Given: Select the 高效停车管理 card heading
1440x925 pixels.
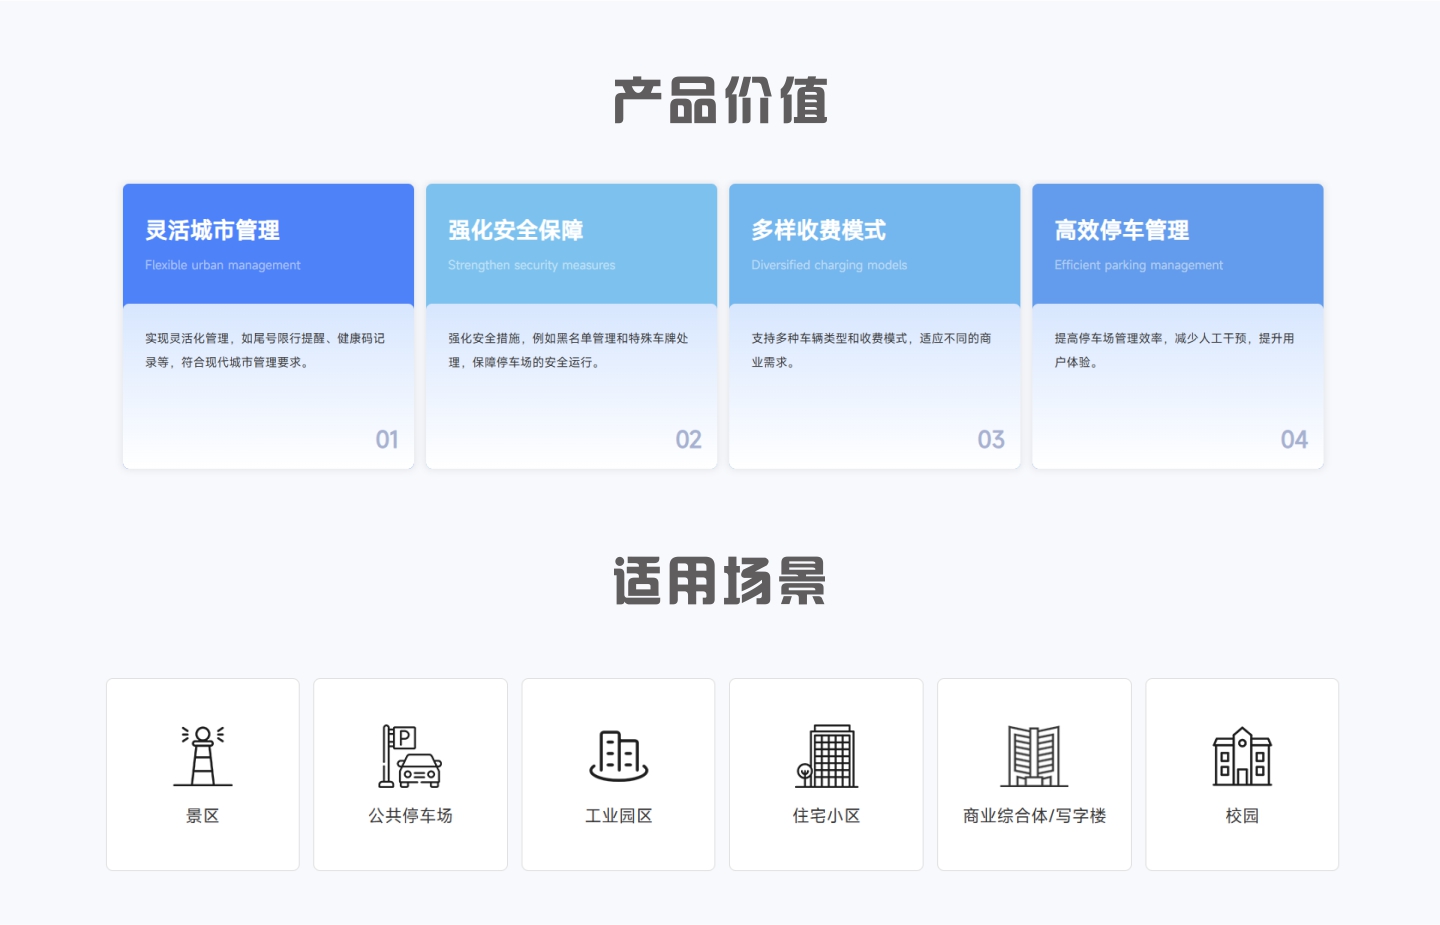Looking at the screenshot, I should (1121, 231).
